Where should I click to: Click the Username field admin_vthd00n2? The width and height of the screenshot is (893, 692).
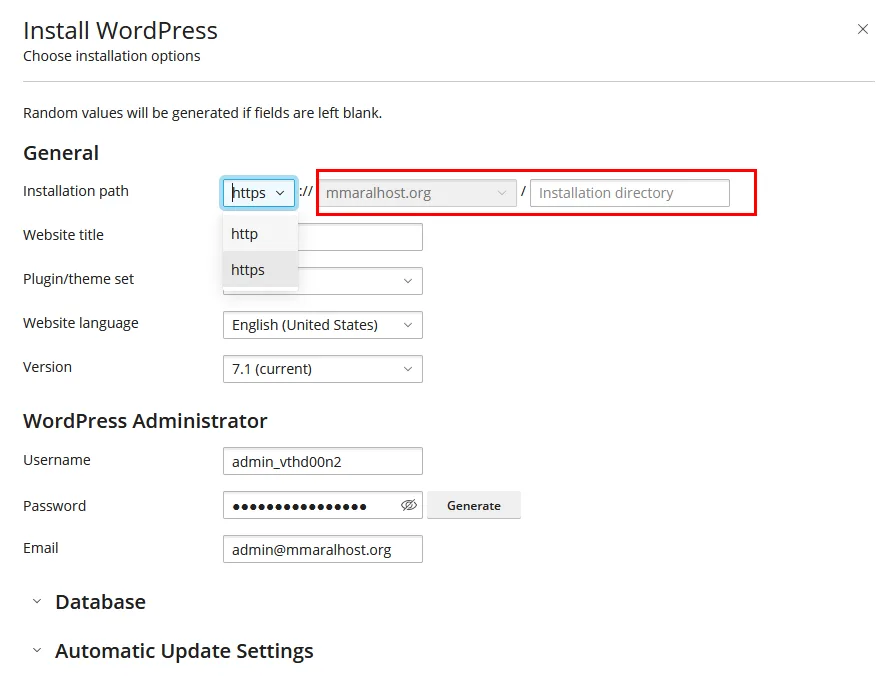[322, 461]
